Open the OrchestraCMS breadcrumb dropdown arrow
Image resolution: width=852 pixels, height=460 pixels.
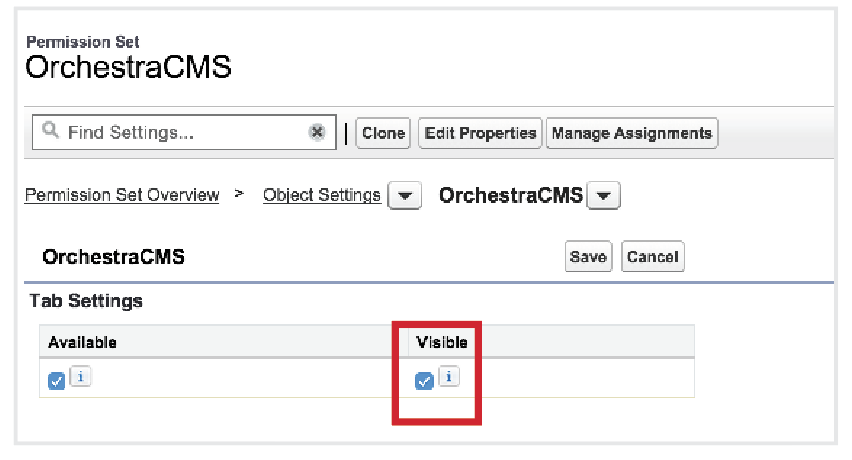604,196
